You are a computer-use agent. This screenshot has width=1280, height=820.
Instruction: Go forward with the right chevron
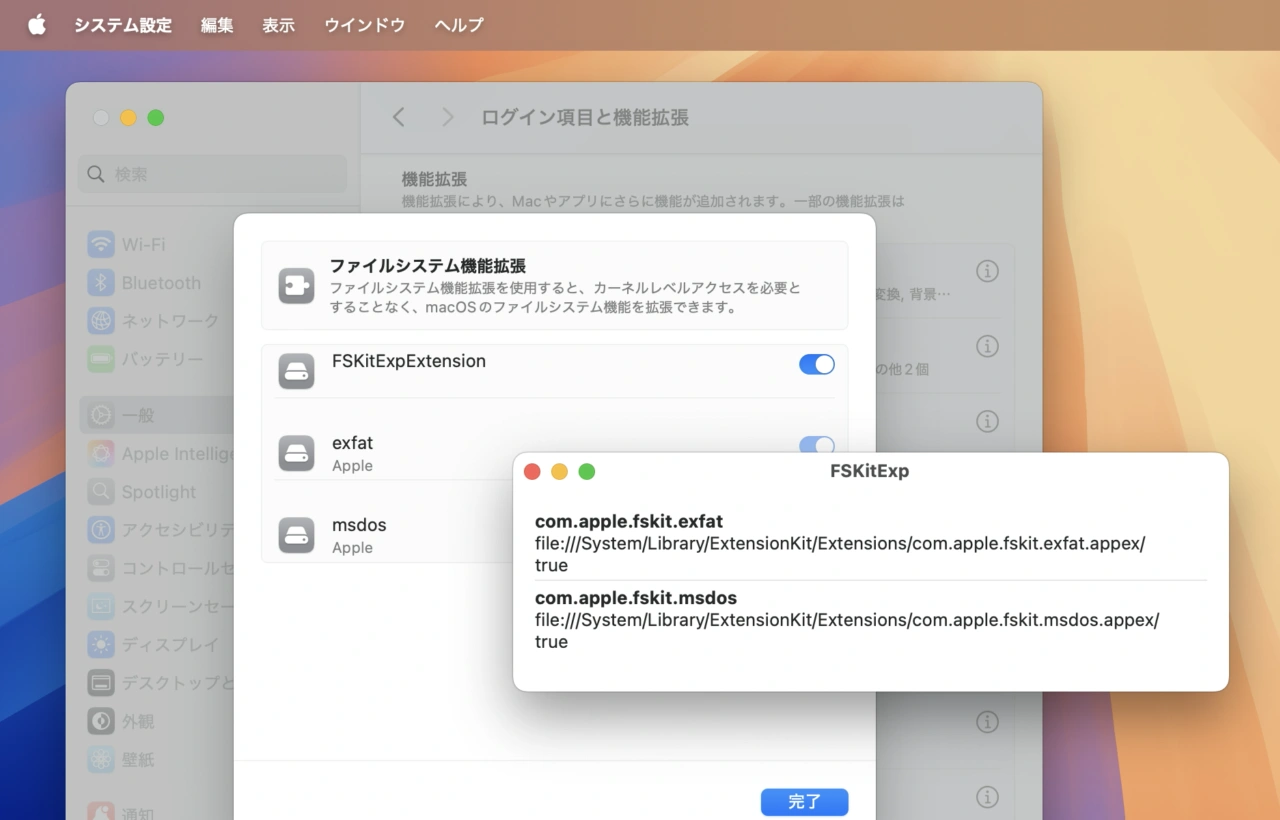pyautogui.click(x=448, y=118)
